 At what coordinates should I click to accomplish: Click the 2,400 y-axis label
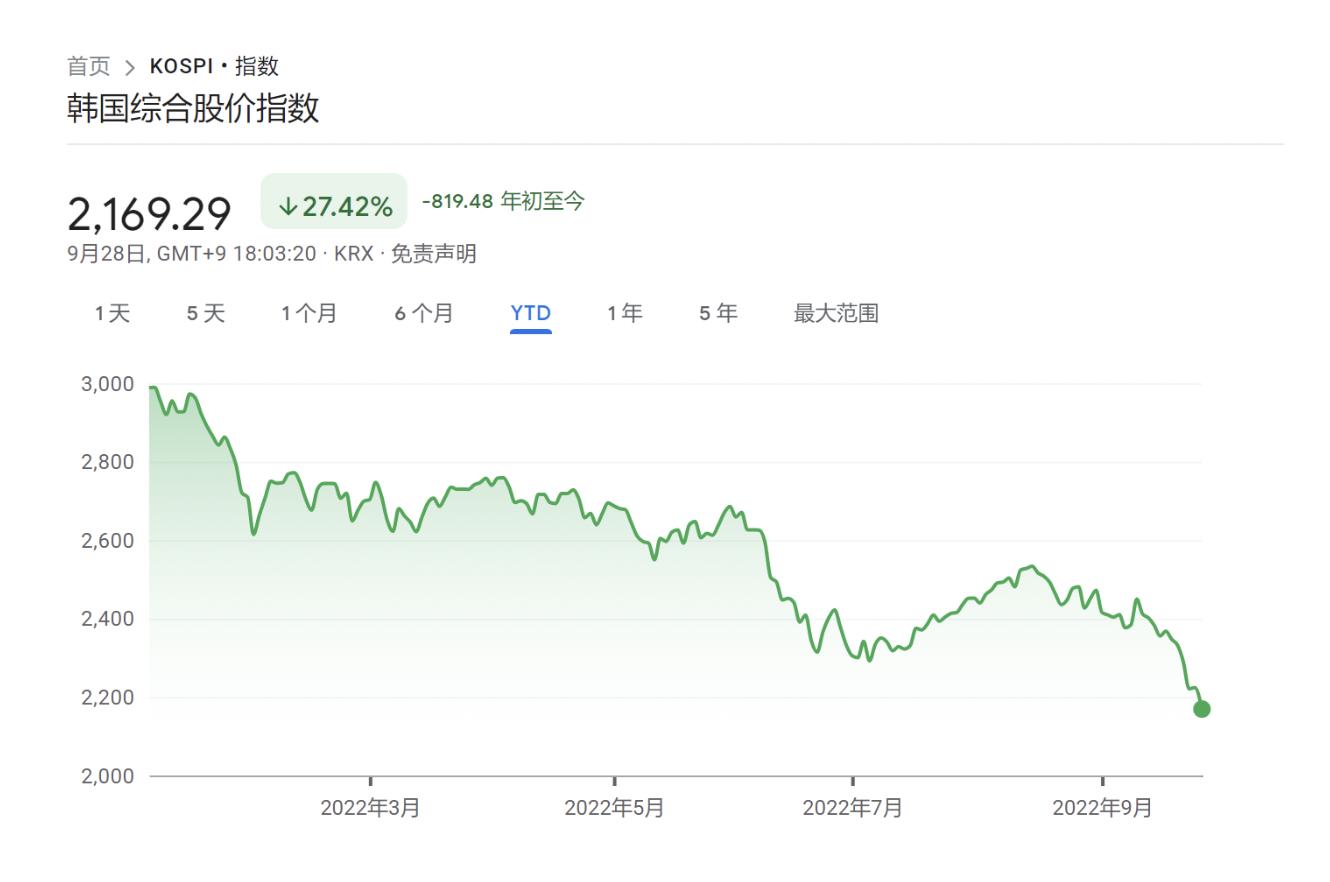[108, 619]
